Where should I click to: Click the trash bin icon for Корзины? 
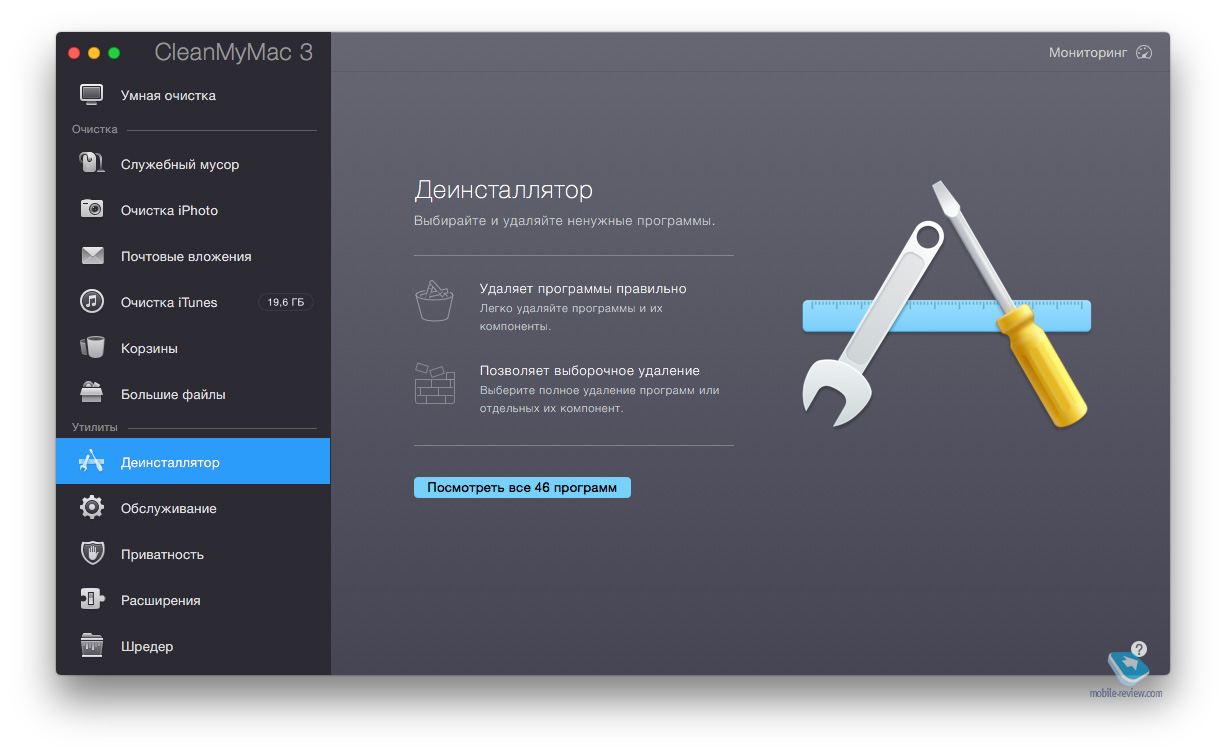coord(92,348)
